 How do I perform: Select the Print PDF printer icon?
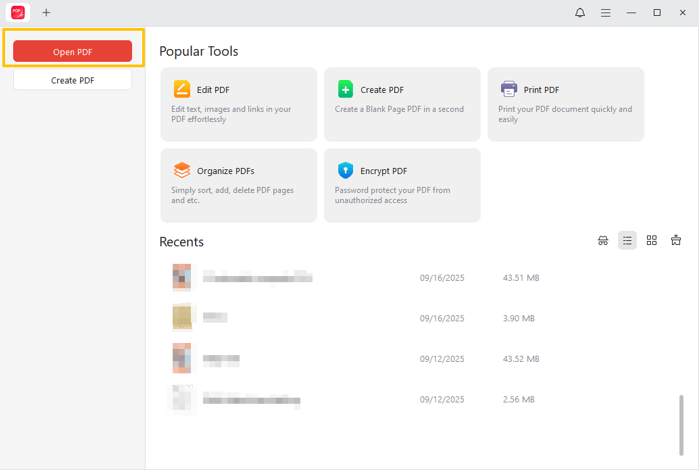tap(508, 89)
